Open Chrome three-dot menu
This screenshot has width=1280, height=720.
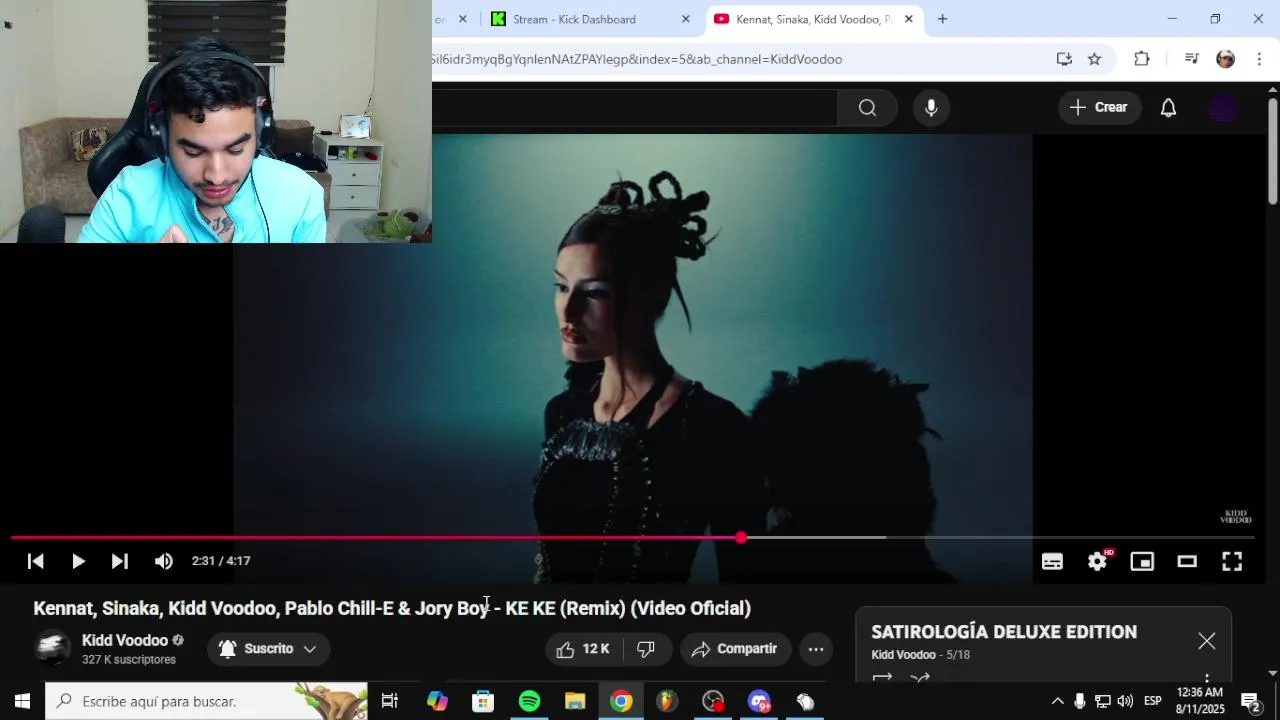pyautogui.click(x=1260, y=59)
